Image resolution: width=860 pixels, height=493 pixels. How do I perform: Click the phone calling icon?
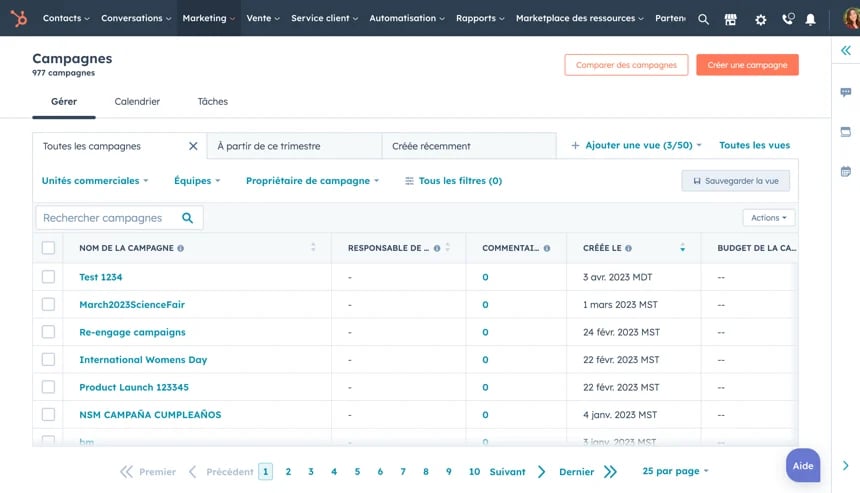787,19
